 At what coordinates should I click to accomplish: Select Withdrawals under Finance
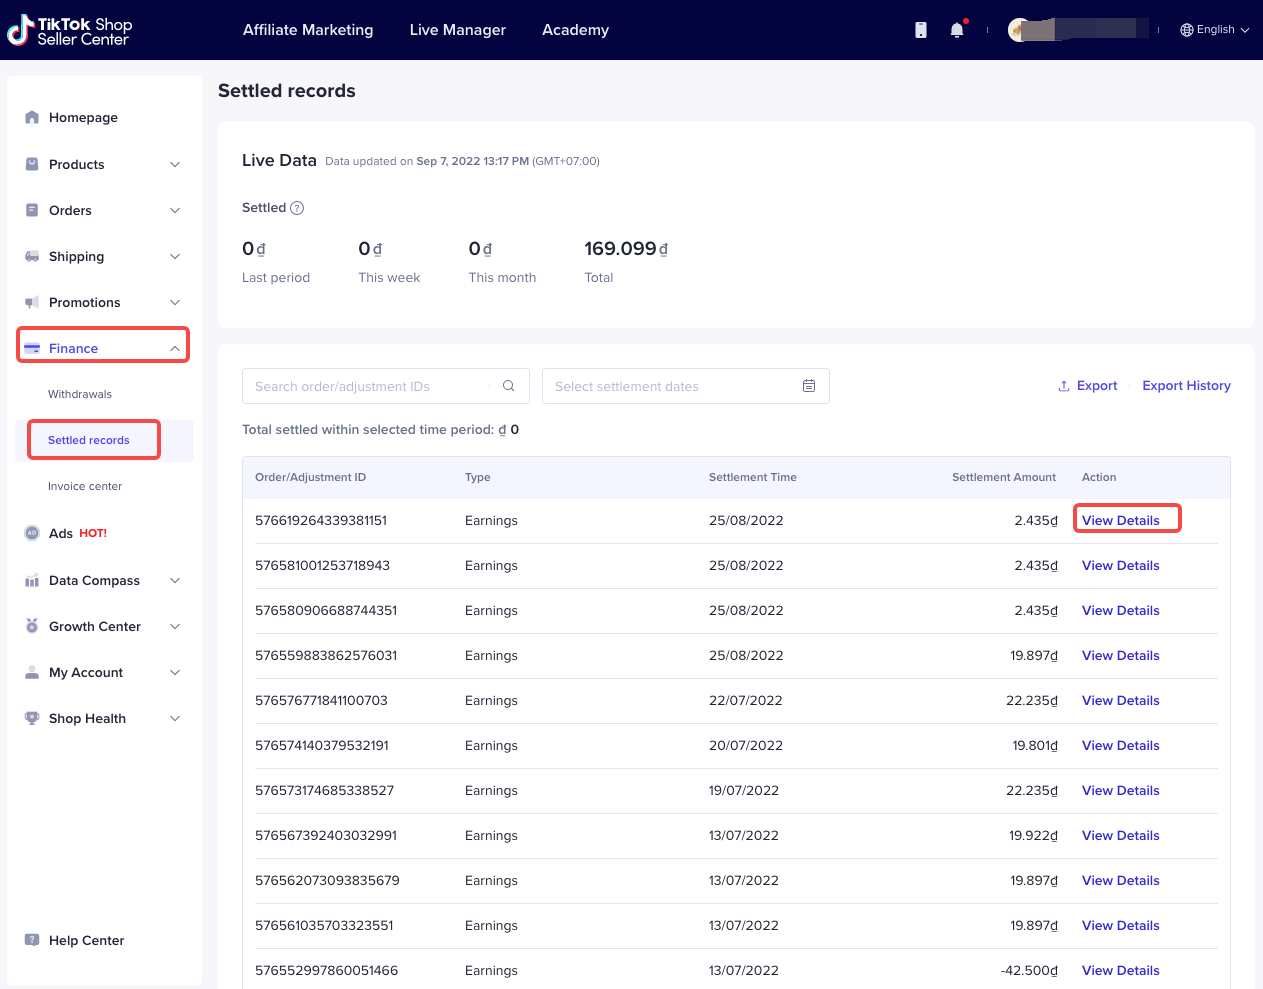(80, 394)
